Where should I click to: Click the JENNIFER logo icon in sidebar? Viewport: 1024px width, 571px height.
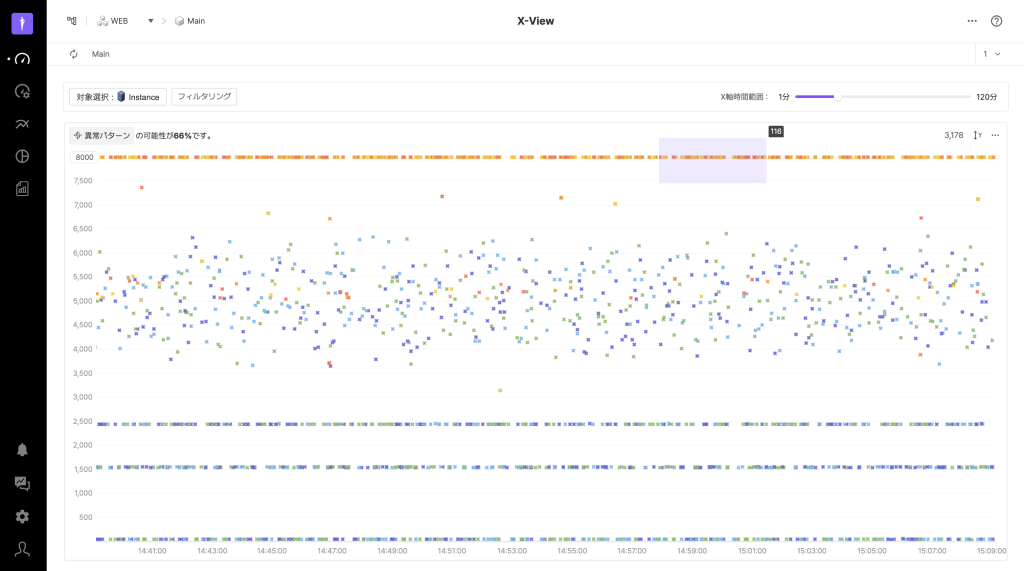pos(22,23)
